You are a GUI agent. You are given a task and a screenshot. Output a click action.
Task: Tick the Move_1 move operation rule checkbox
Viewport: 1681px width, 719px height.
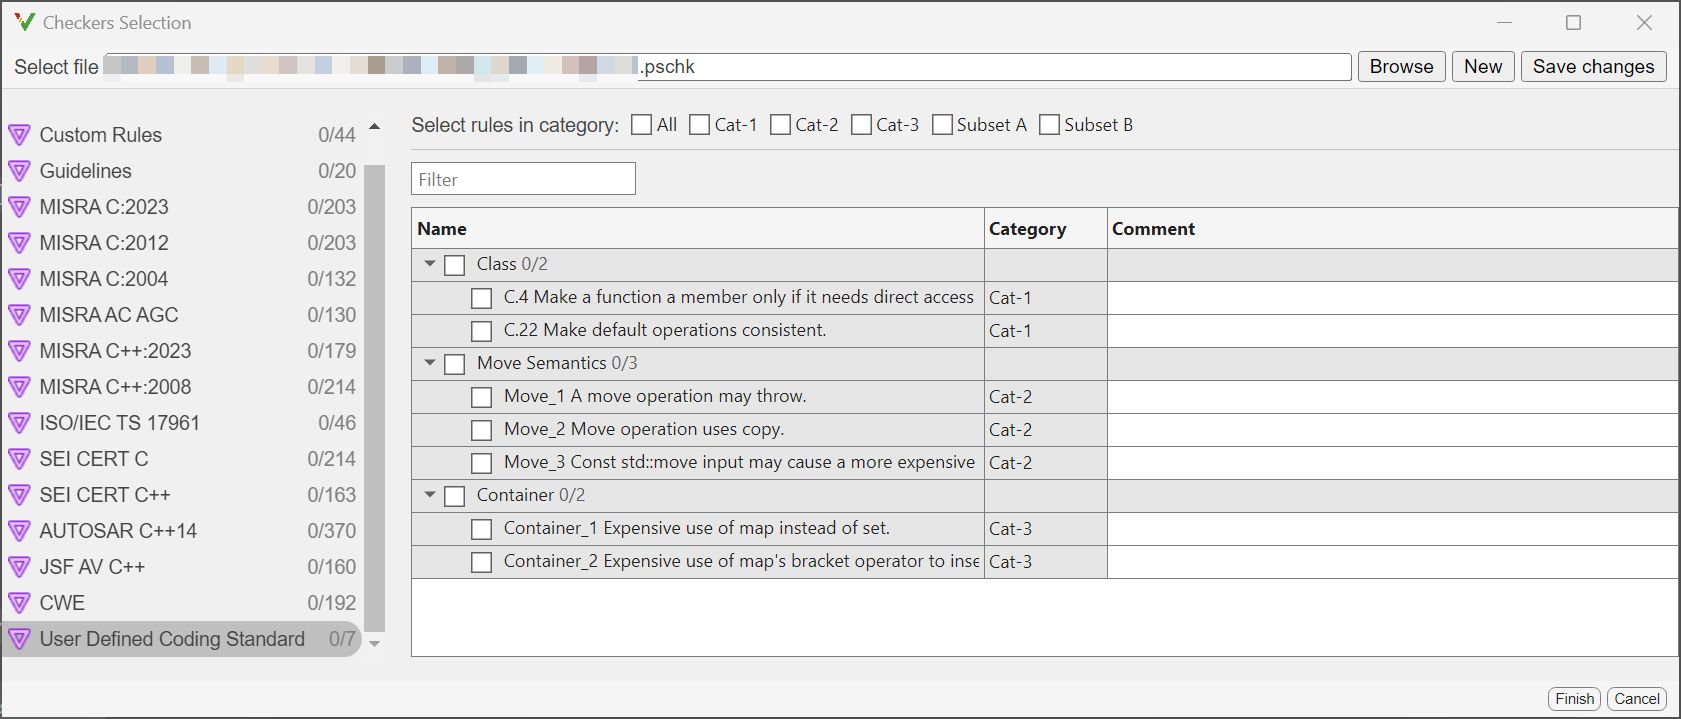click(x=481, y=397)
